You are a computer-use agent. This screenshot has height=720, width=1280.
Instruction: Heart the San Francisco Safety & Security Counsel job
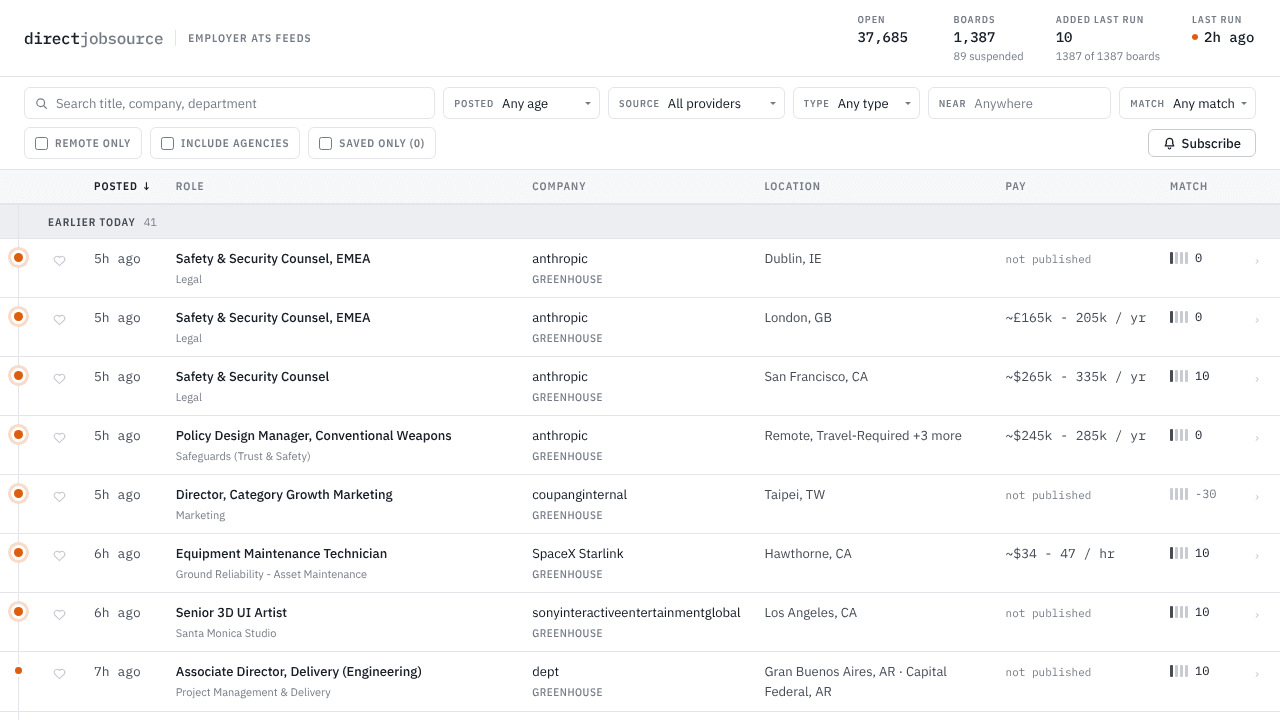[59, 378]
